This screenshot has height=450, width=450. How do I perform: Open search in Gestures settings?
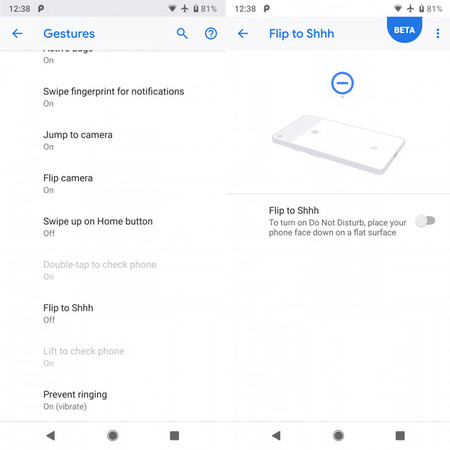(x=182, y=33)
